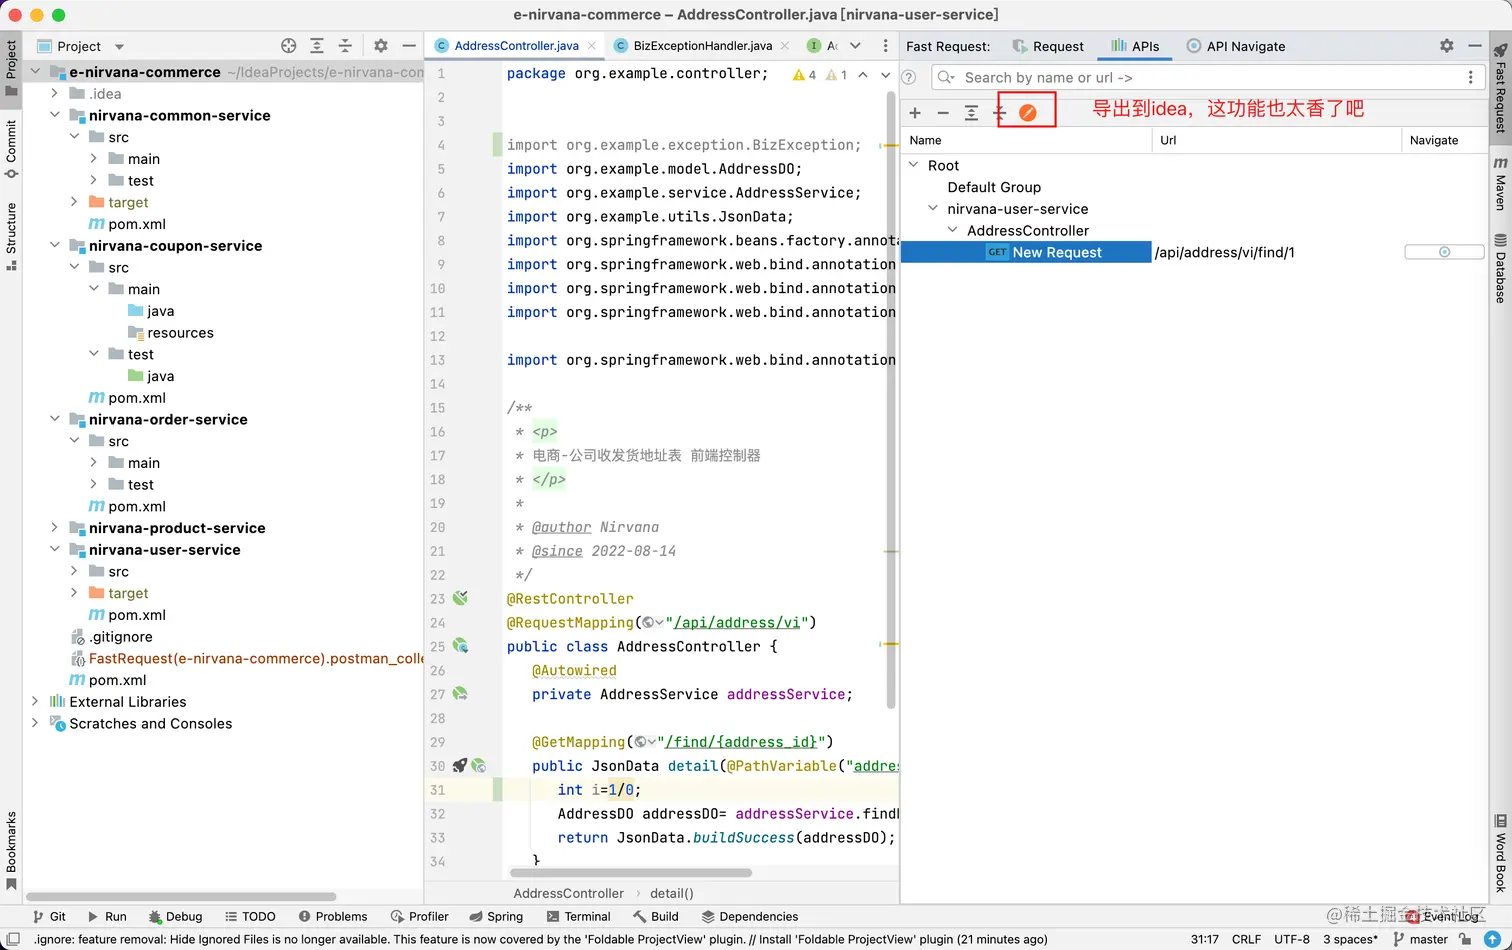Screen dimensions: 1512x950
Task: Open Fast Request panel settings gear
Action: pos(1447,46)
